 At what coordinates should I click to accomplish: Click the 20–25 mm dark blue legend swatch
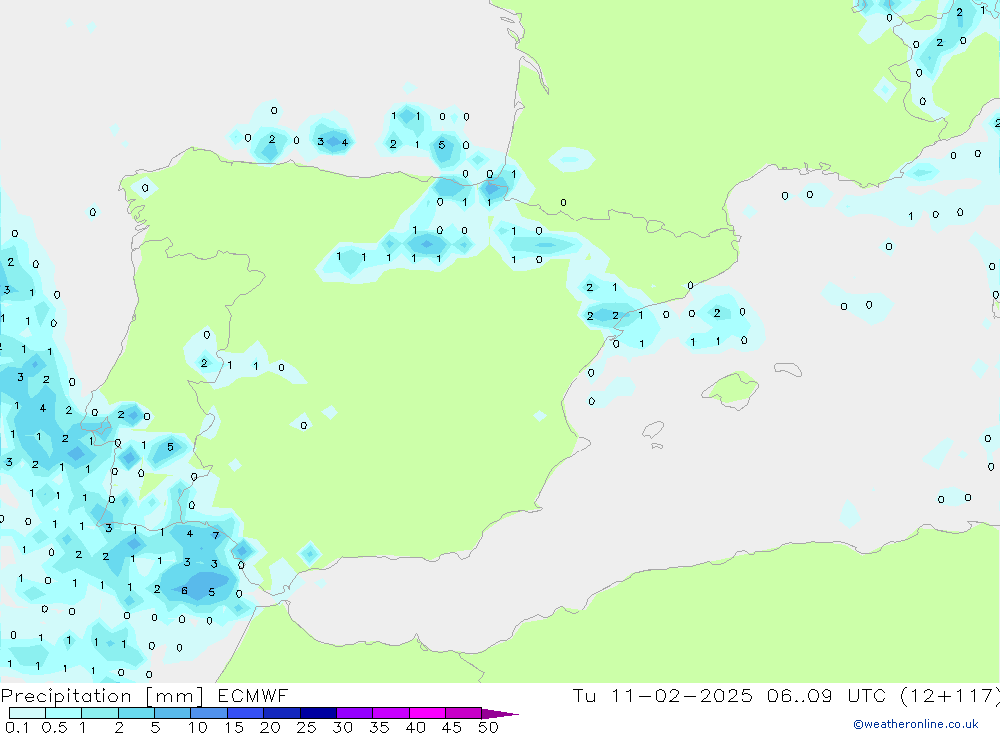point(281,713)
